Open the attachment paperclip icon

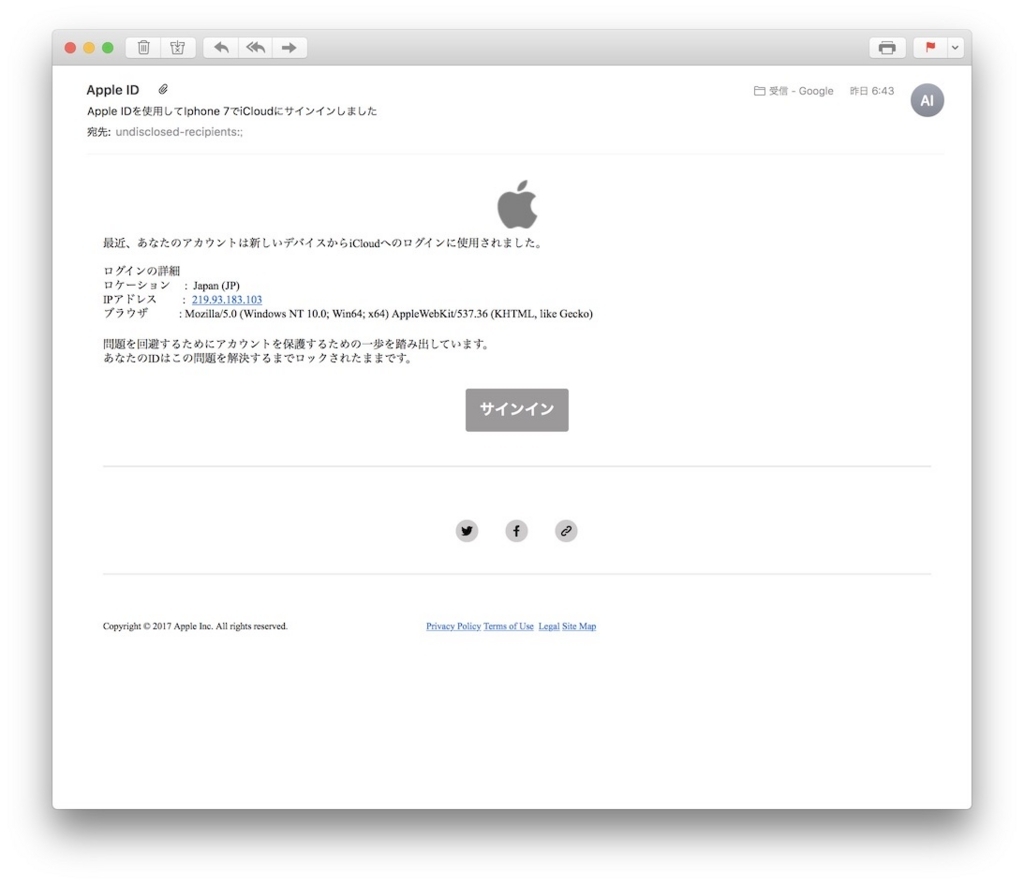163,89
